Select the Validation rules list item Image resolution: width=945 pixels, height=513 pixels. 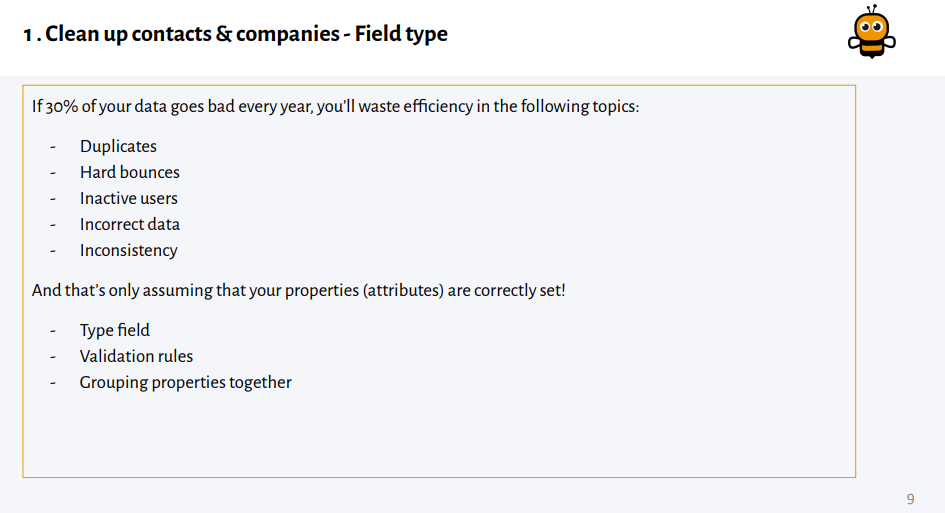click(x=136, y=356)
